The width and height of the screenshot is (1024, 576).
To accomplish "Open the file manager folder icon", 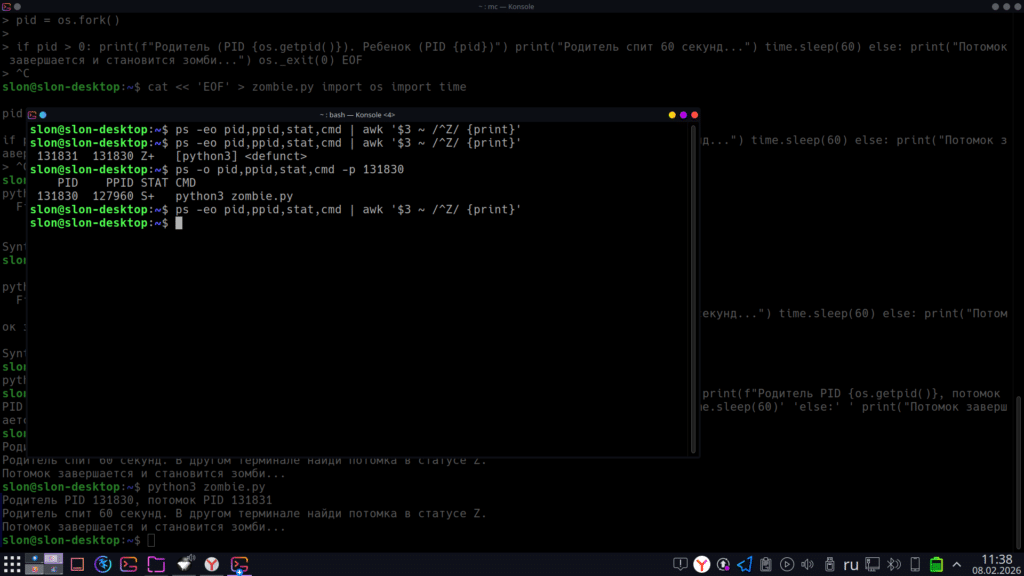I will (156, 563).
